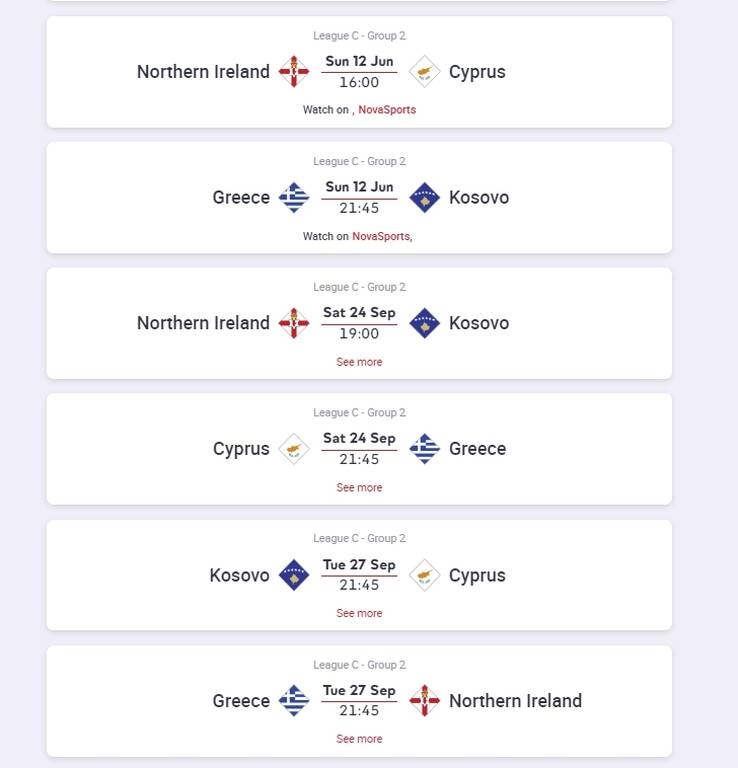Click Northern Ireland name in last match card
Image resolution: width=738 pixels, height=768 pixels.
click(515, 701)
